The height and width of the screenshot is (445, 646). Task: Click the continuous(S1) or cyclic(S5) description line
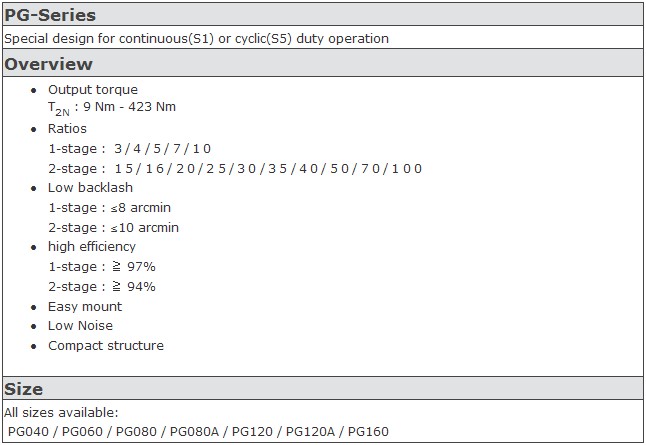point(197,39)
